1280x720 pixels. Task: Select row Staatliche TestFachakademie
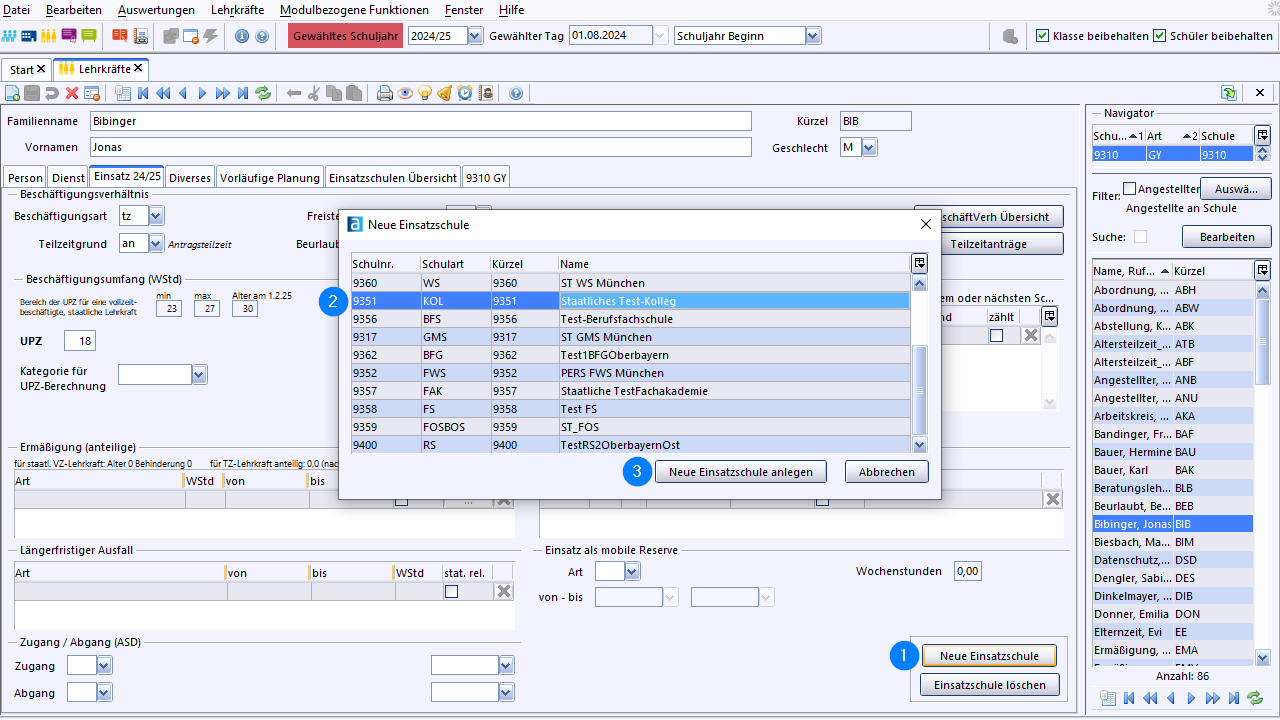(630, 391)
